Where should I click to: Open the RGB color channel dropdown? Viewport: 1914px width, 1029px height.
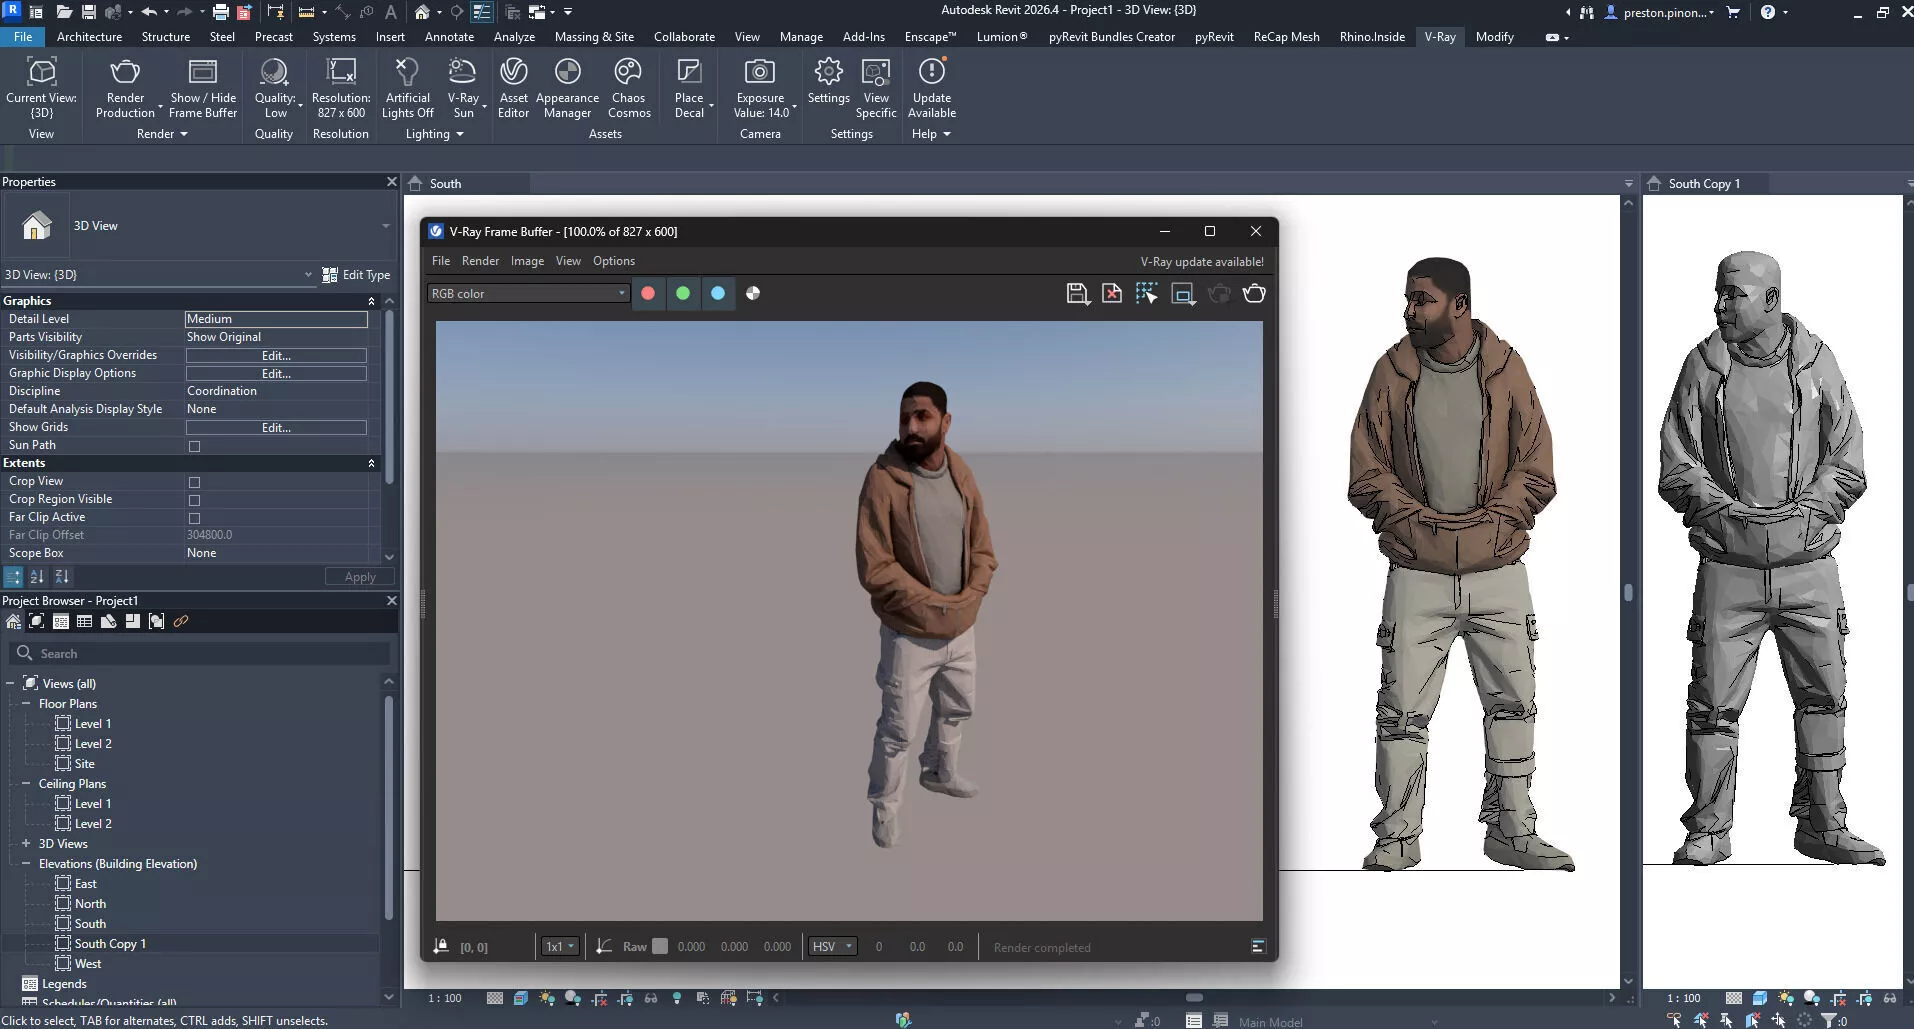[528, 293]
